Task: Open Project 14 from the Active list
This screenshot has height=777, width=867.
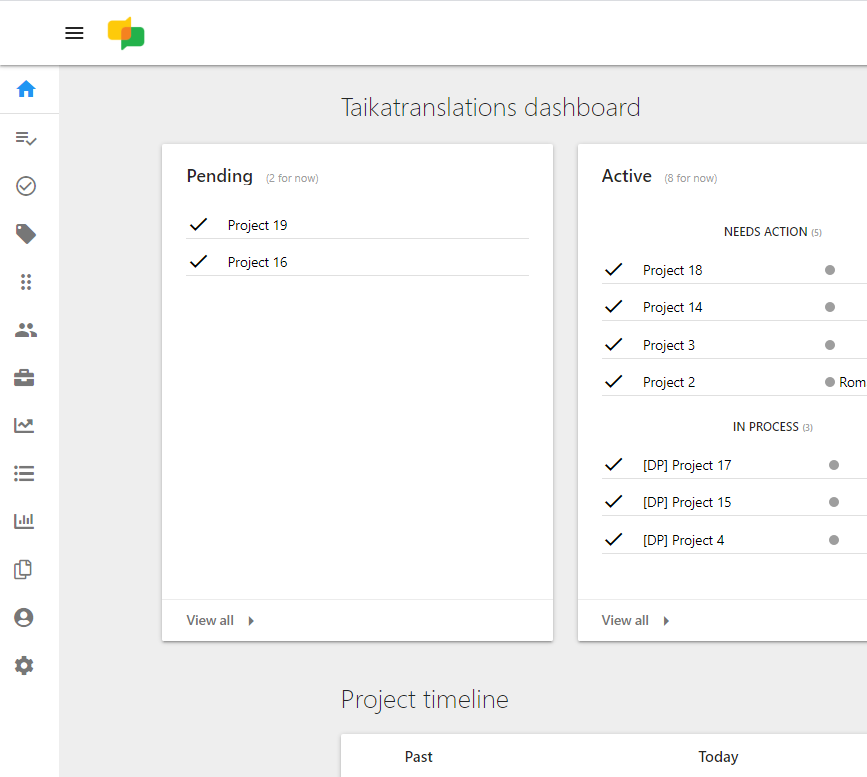Action: point(672,306)
